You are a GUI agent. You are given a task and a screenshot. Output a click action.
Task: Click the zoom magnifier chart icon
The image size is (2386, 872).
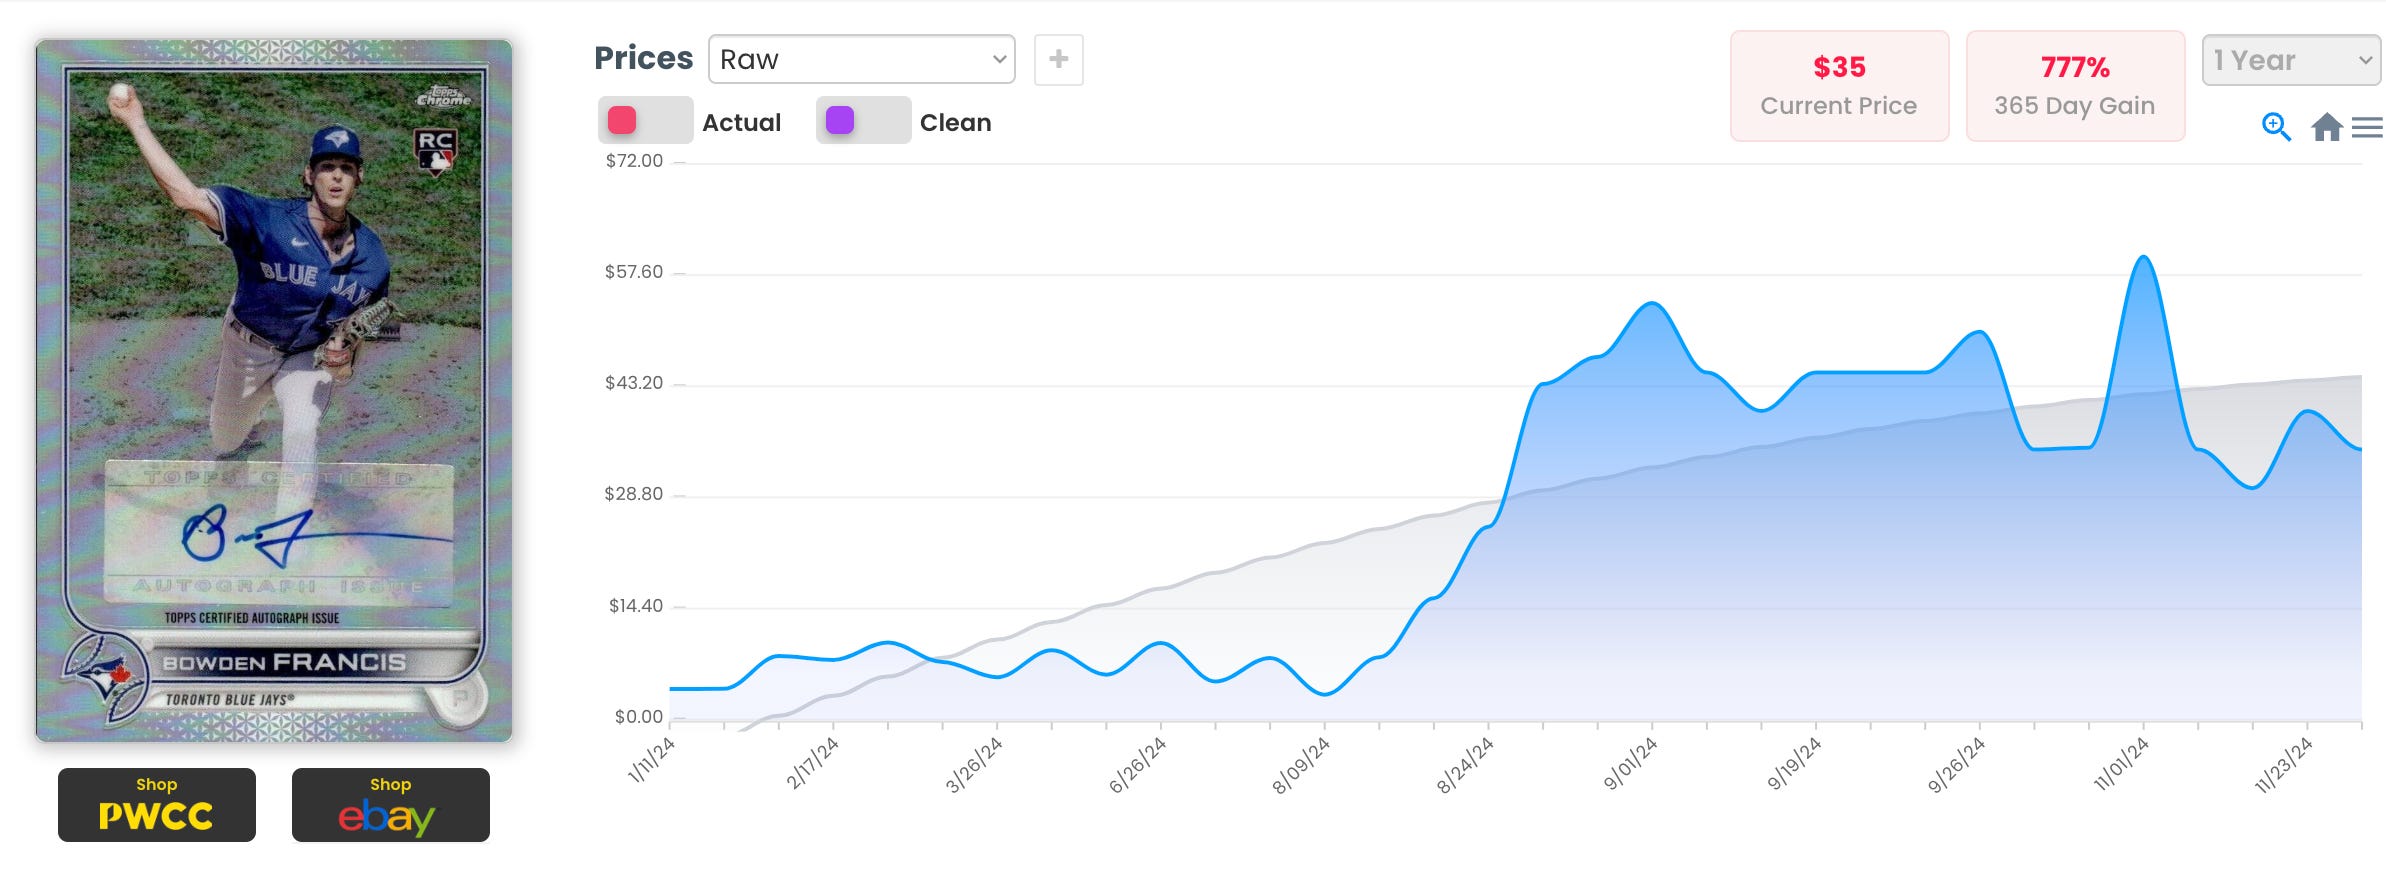[x=2276, y=127]
